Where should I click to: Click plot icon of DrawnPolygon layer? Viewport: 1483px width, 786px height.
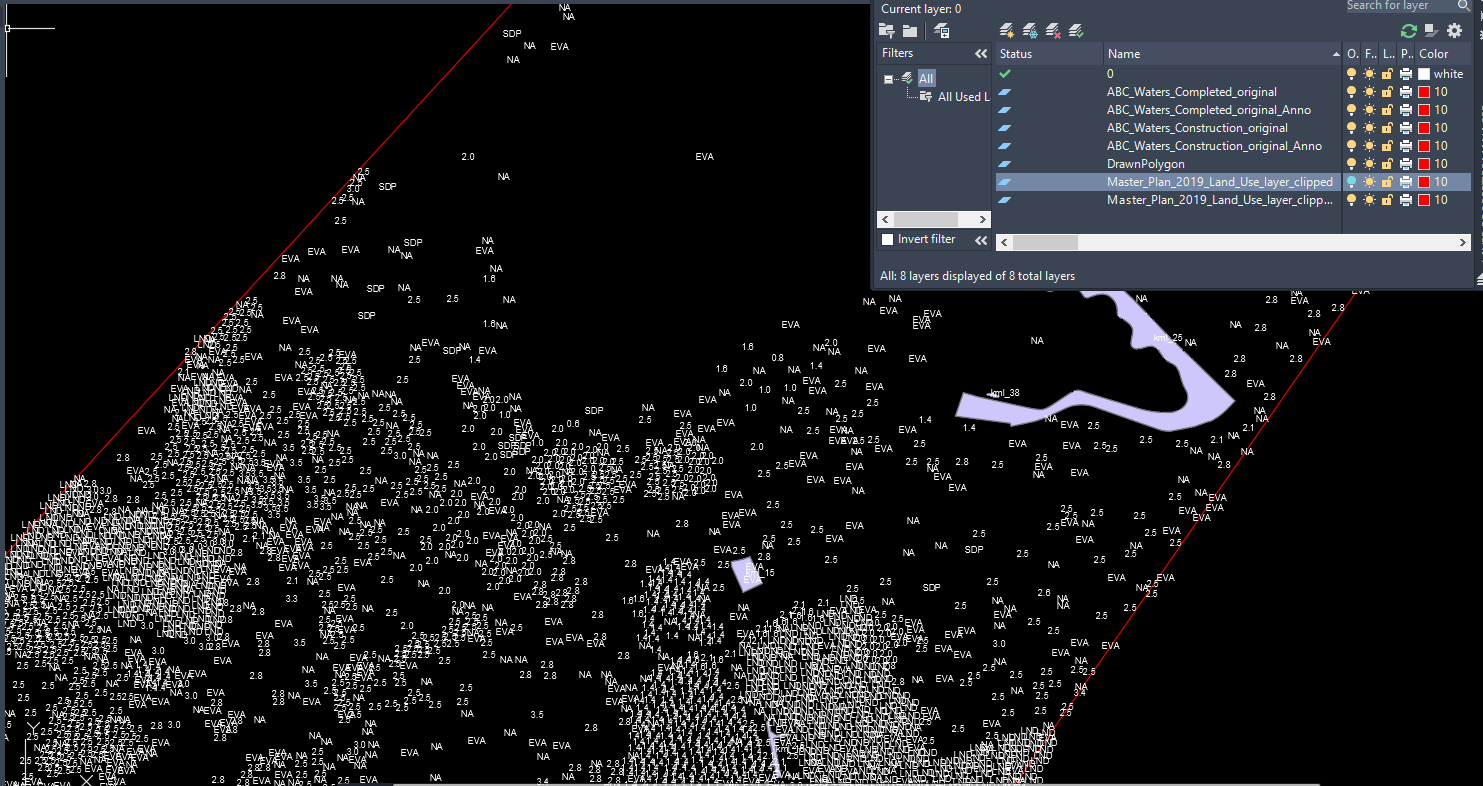(x=1406, y=164)
